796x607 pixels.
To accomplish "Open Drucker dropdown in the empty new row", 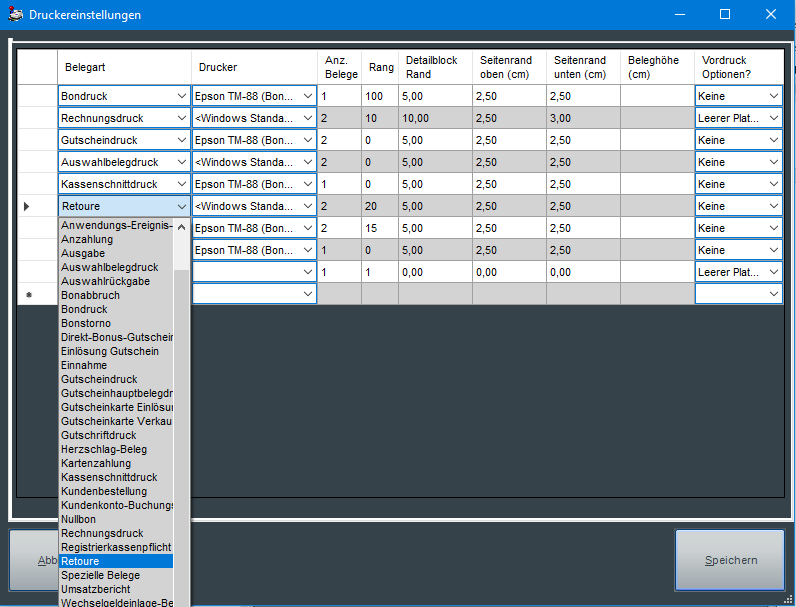I will click(307, 294).
